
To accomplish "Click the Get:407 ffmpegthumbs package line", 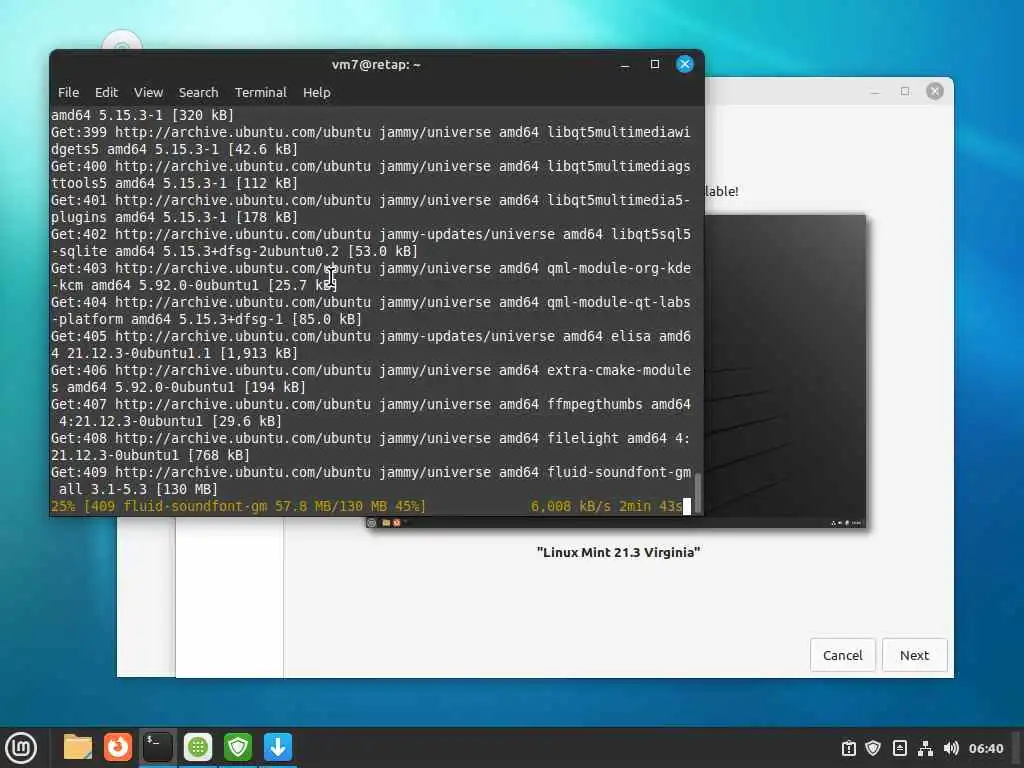I will click(371, 413).
